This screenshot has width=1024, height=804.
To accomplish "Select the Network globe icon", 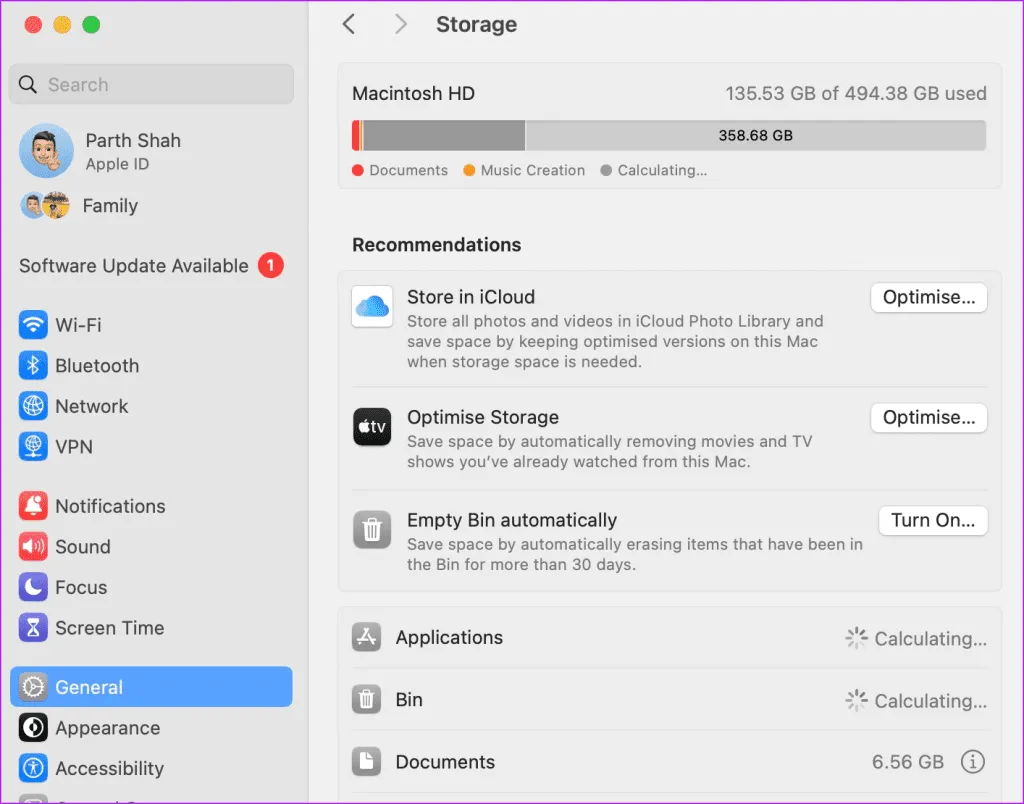I will click(x=33, y=406).
